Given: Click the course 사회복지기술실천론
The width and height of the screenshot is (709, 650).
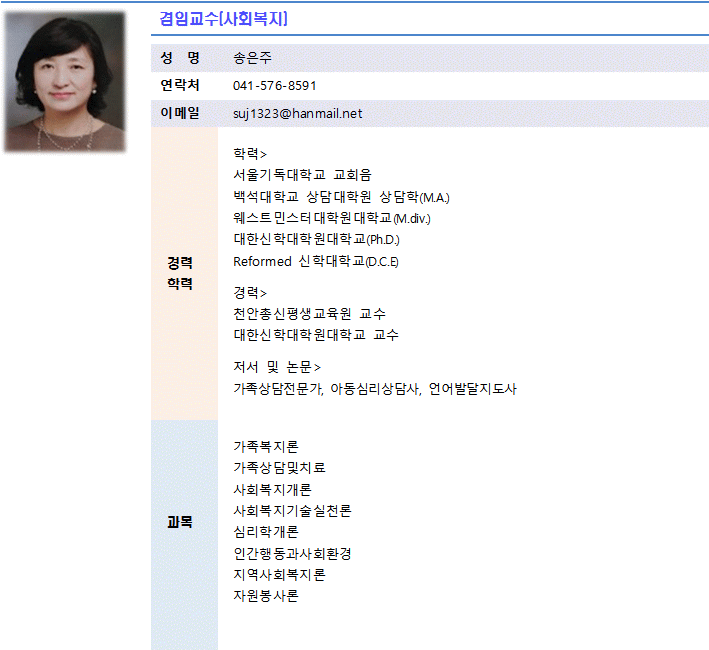Looking at the screenshot, I should click(x=293, y=511).
